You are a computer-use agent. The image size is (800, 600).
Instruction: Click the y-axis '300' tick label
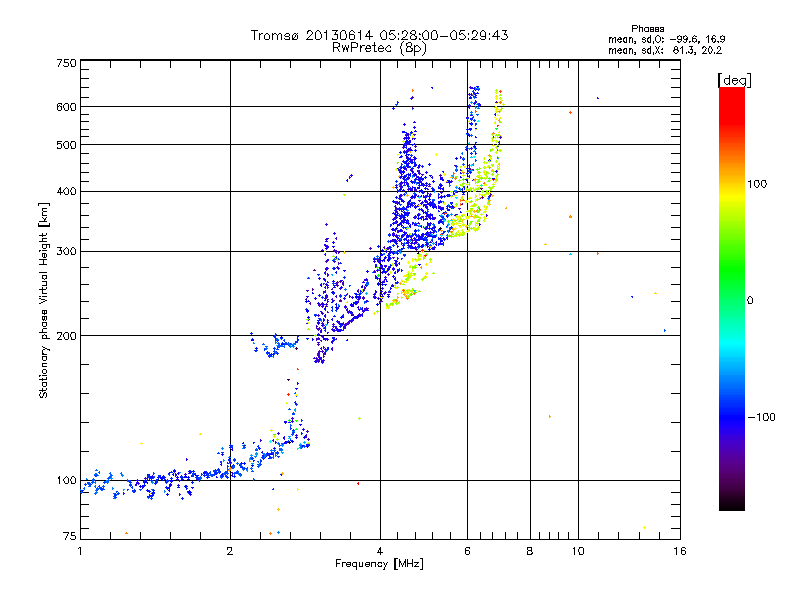(66, 251)
